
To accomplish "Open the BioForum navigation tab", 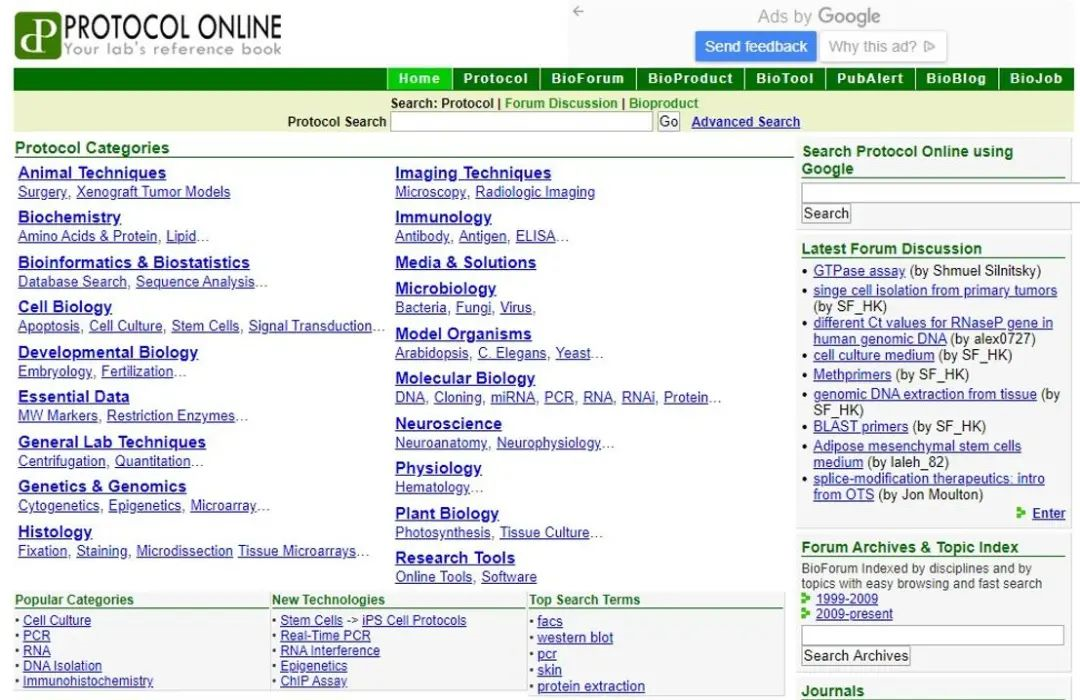I will [x=587, y=79].
